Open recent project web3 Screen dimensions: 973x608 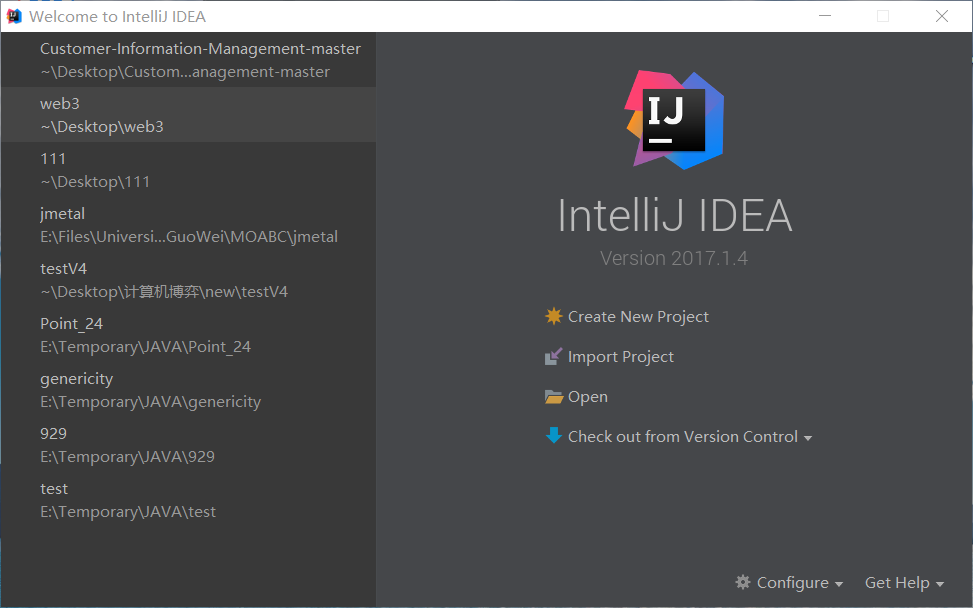pos(189,115)
